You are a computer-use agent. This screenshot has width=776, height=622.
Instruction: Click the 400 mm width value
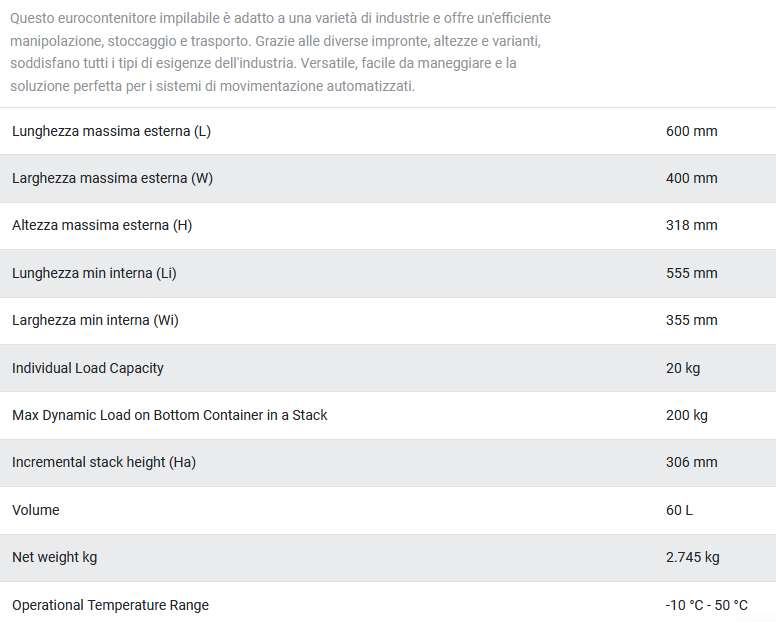(x=691, y=178)
